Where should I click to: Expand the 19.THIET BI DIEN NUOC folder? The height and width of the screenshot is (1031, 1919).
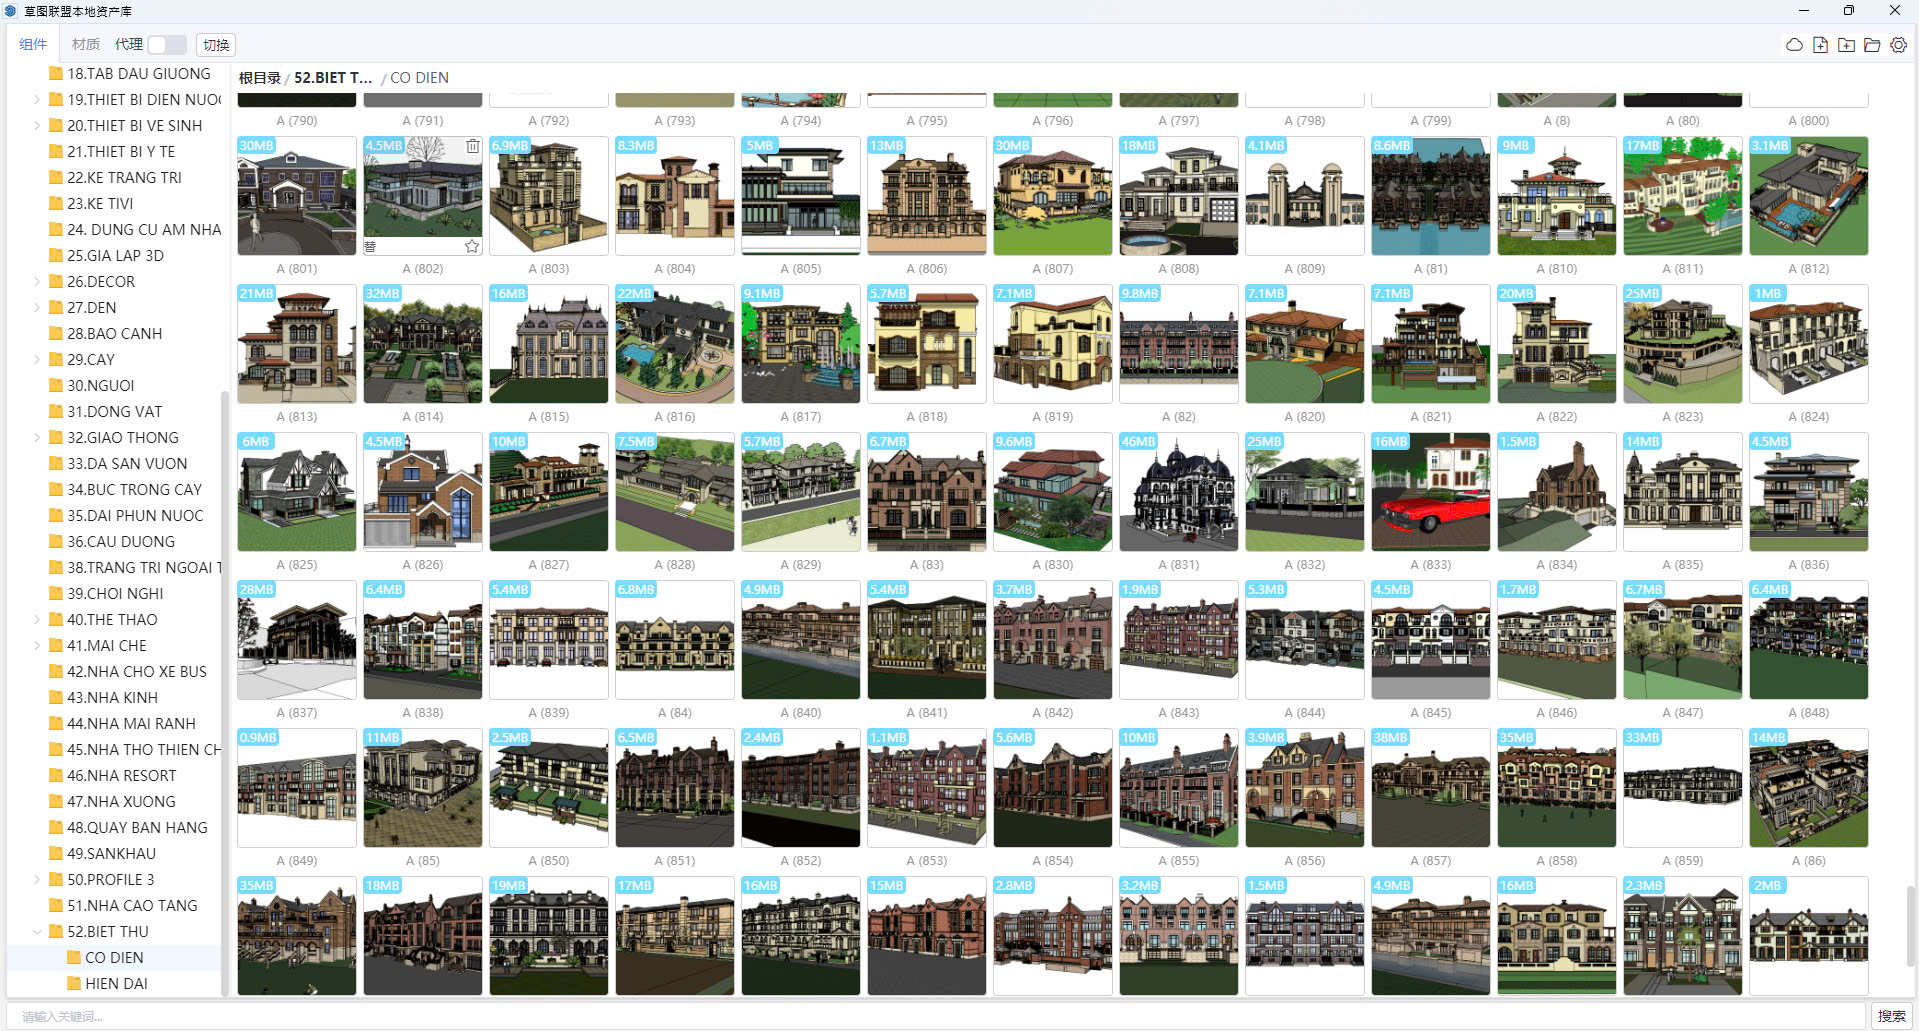(37, 99)
